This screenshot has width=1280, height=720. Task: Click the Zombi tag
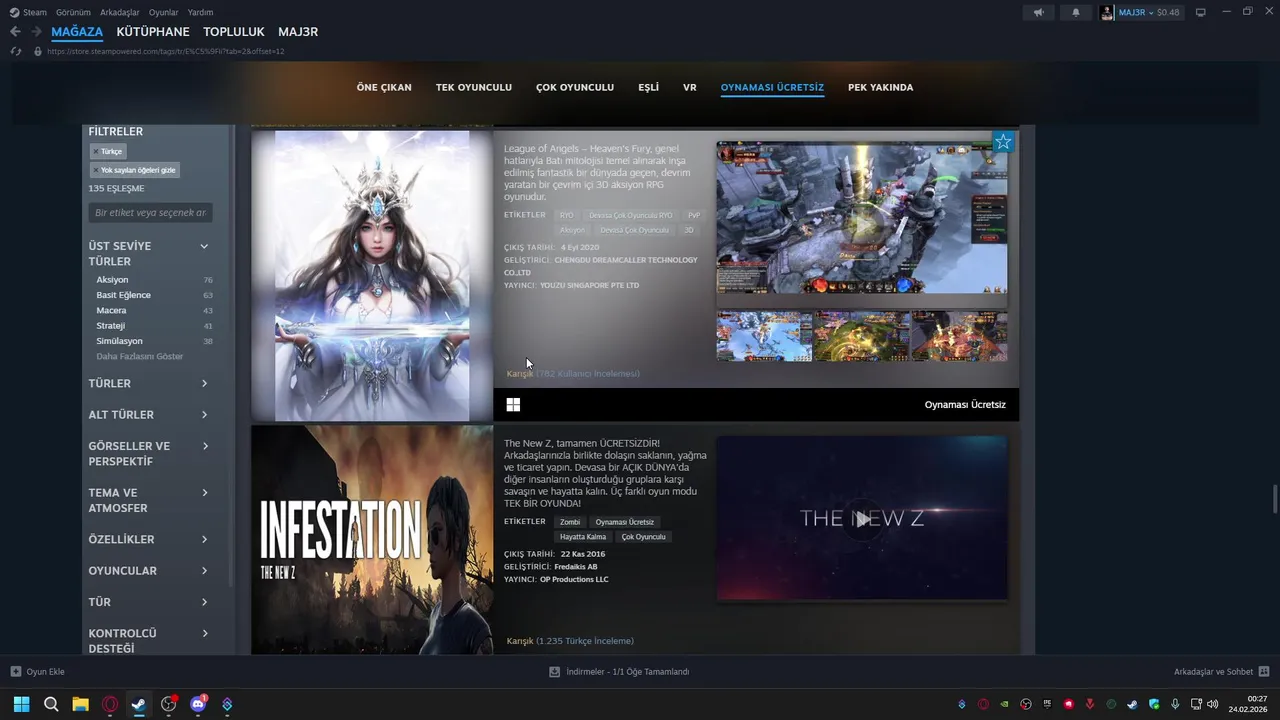tap(570, 522)
